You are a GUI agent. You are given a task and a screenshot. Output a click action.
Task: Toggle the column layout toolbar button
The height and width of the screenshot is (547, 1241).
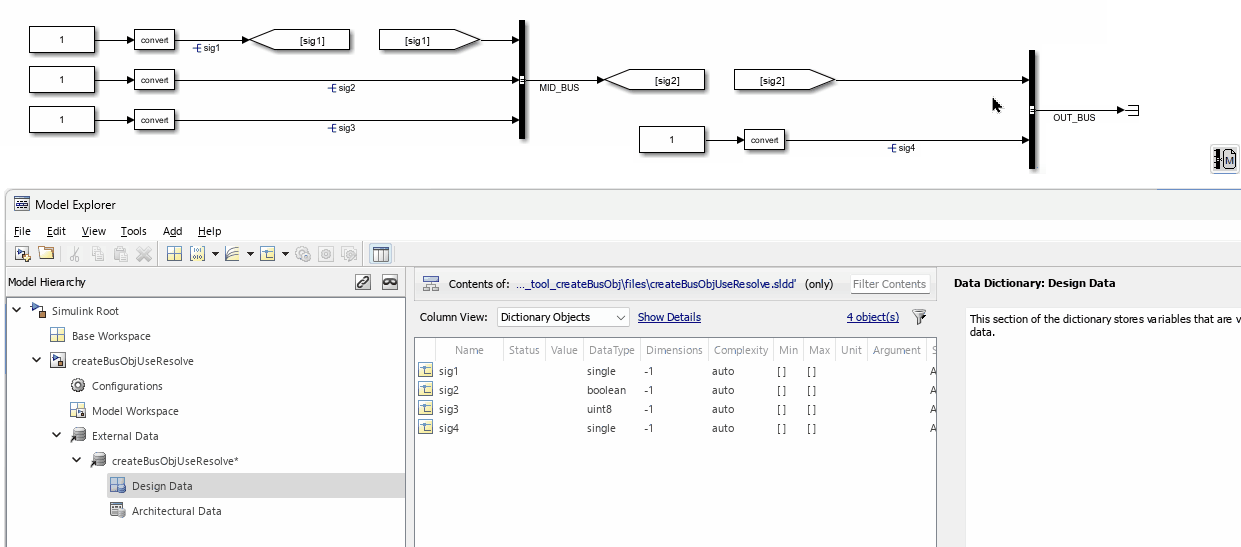(380, 254)
